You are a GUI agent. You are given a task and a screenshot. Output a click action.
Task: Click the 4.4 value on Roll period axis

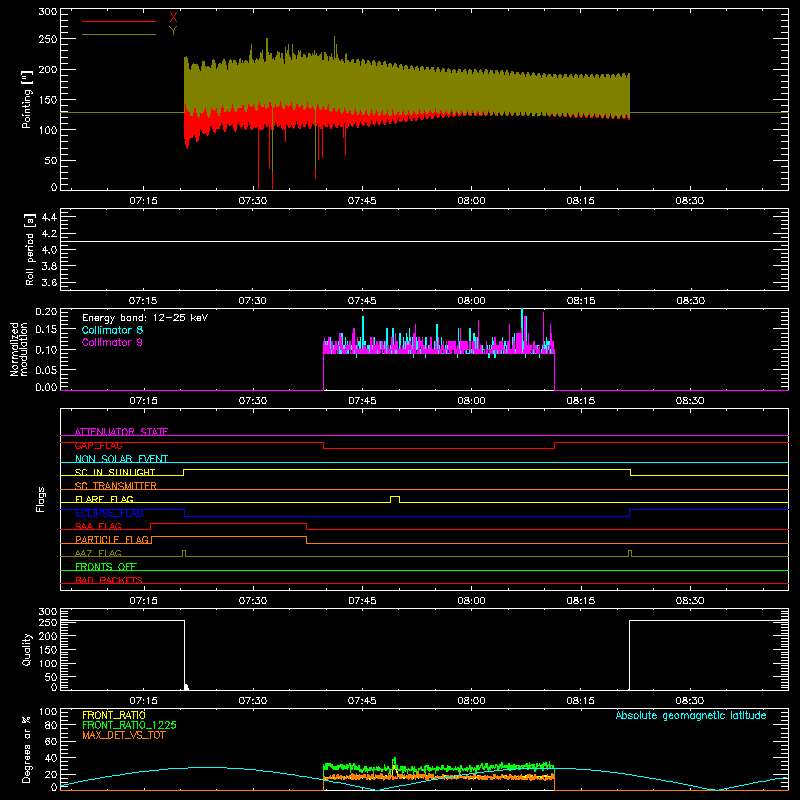coord(49,217)
